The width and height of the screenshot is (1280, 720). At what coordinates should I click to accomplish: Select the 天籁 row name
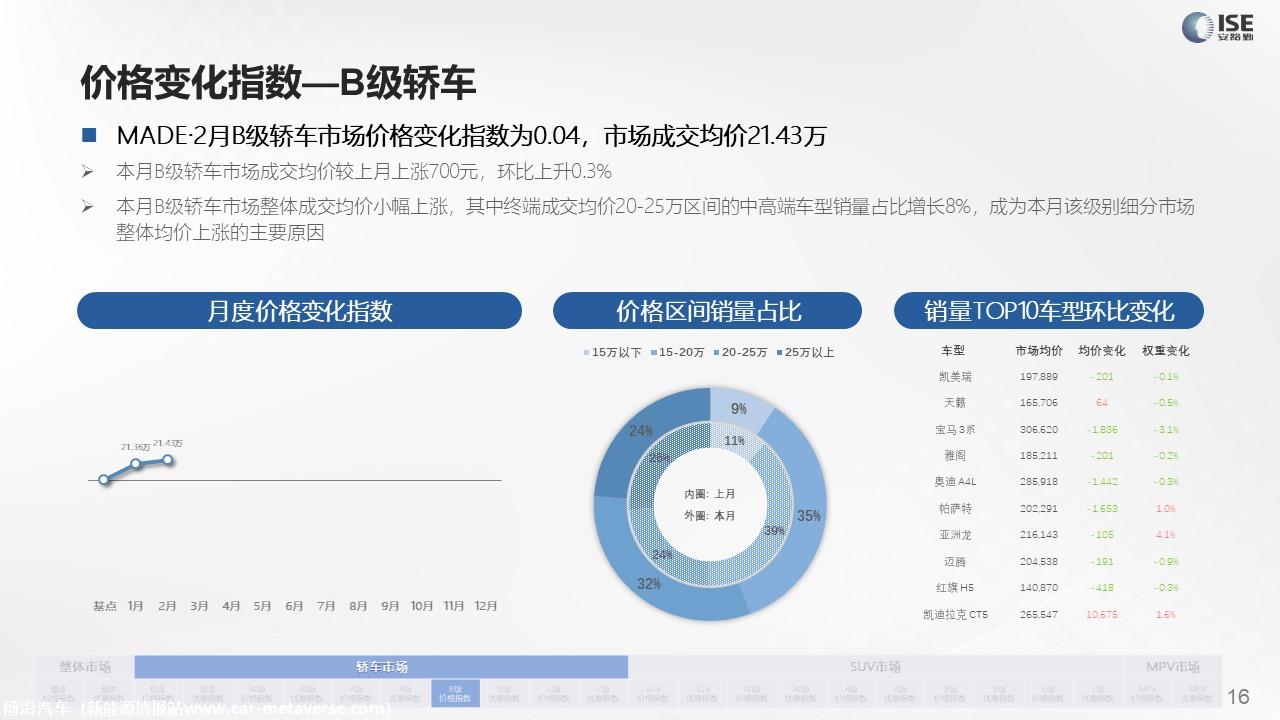pos(955,403)
